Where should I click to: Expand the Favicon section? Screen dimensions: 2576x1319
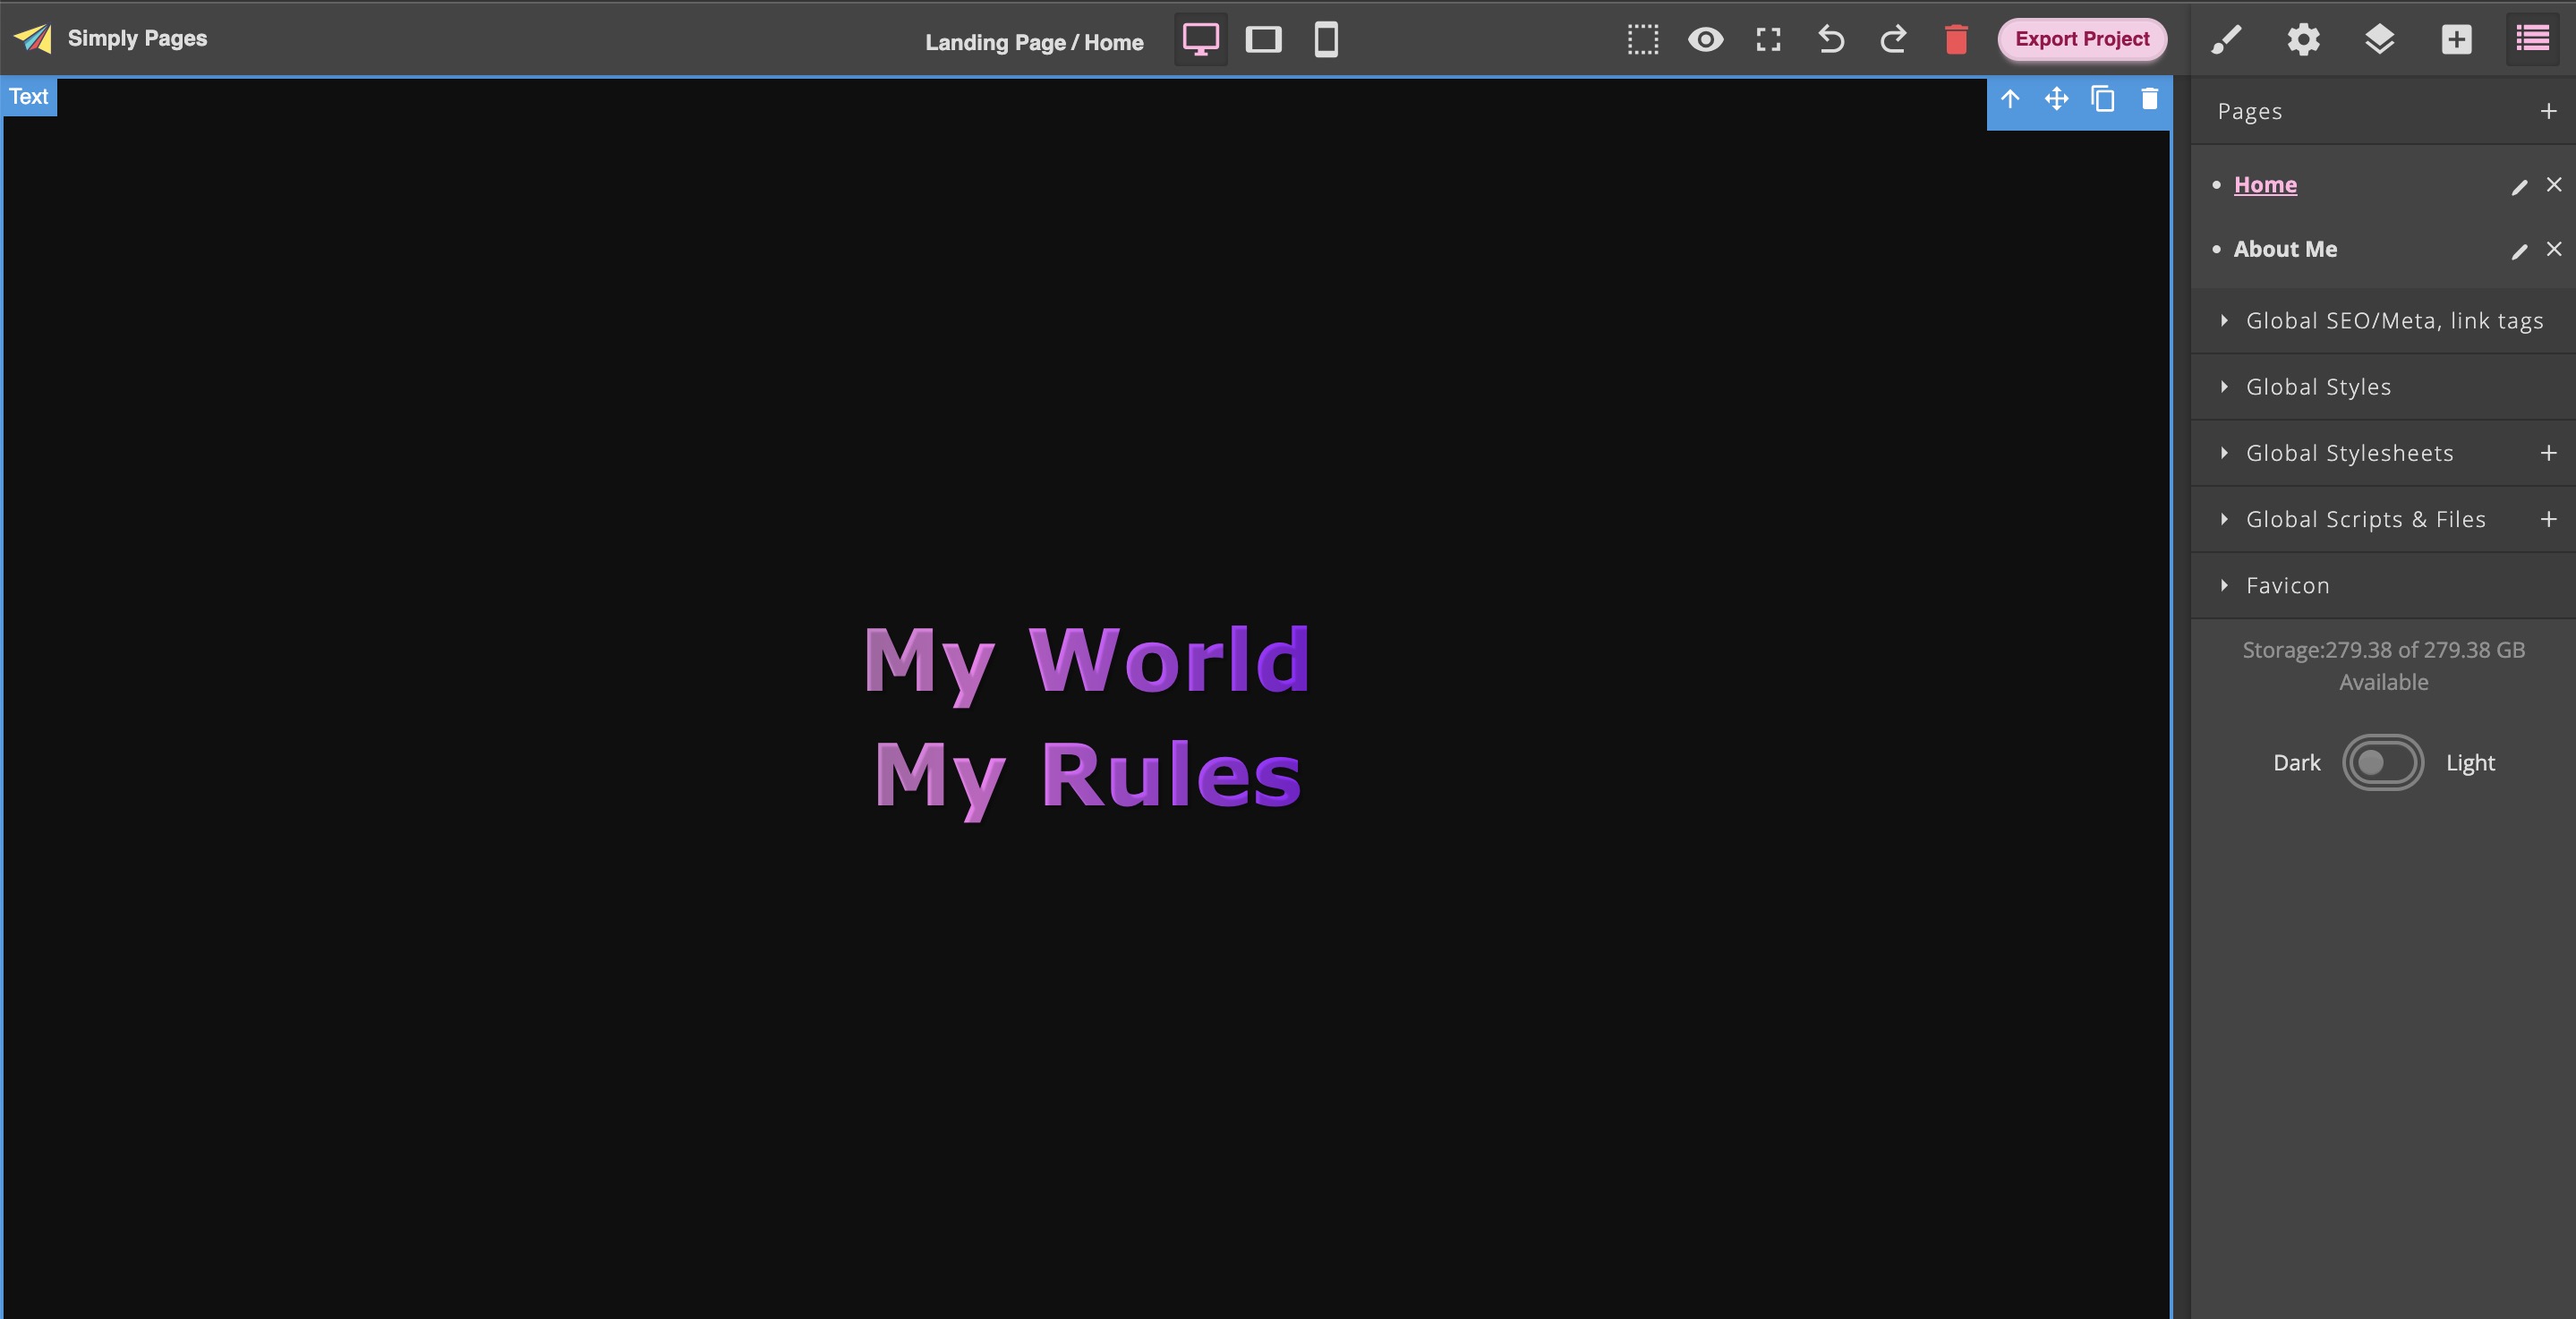(2288, 585)
